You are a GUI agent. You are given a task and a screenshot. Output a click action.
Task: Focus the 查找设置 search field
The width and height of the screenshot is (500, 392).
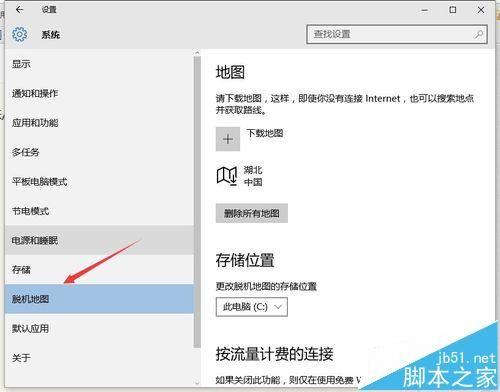[x=397, y=34]
